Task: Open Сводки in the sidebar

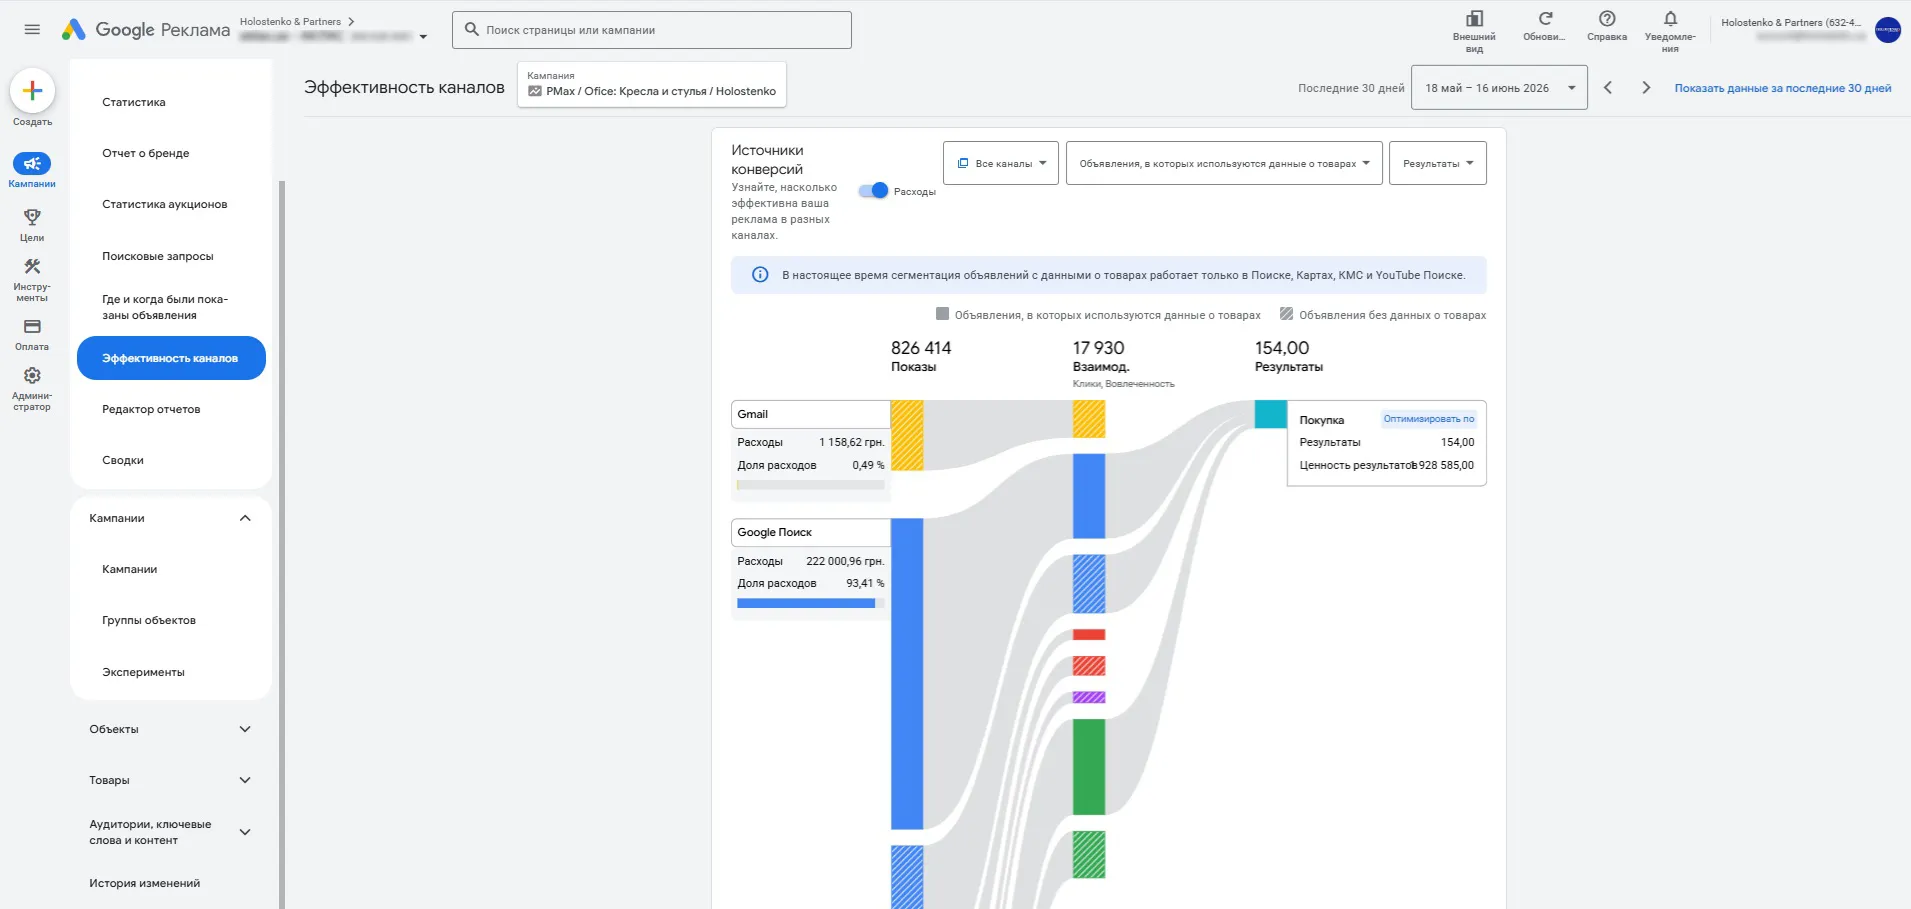Action: point(123,460)
